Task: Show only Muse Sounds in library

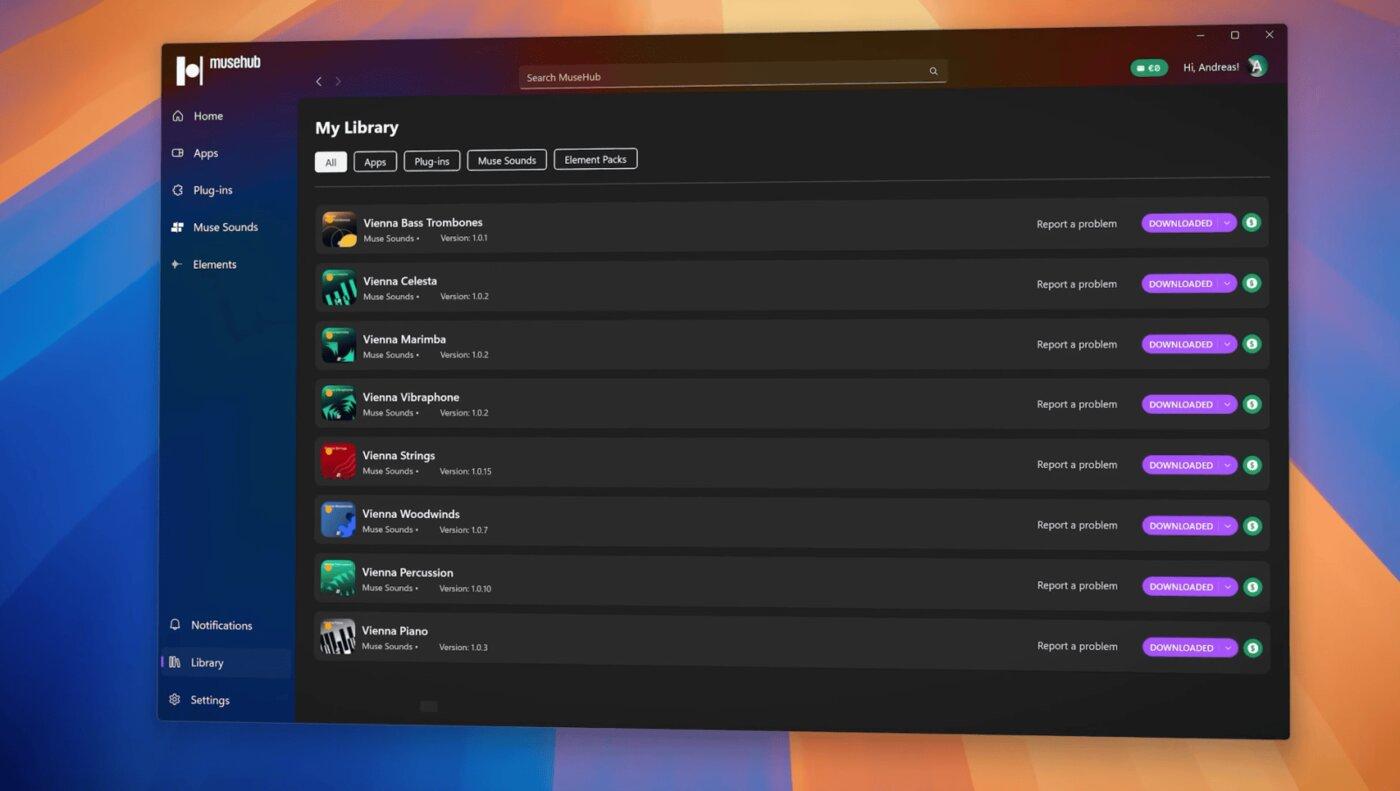Action: point(507,160)
